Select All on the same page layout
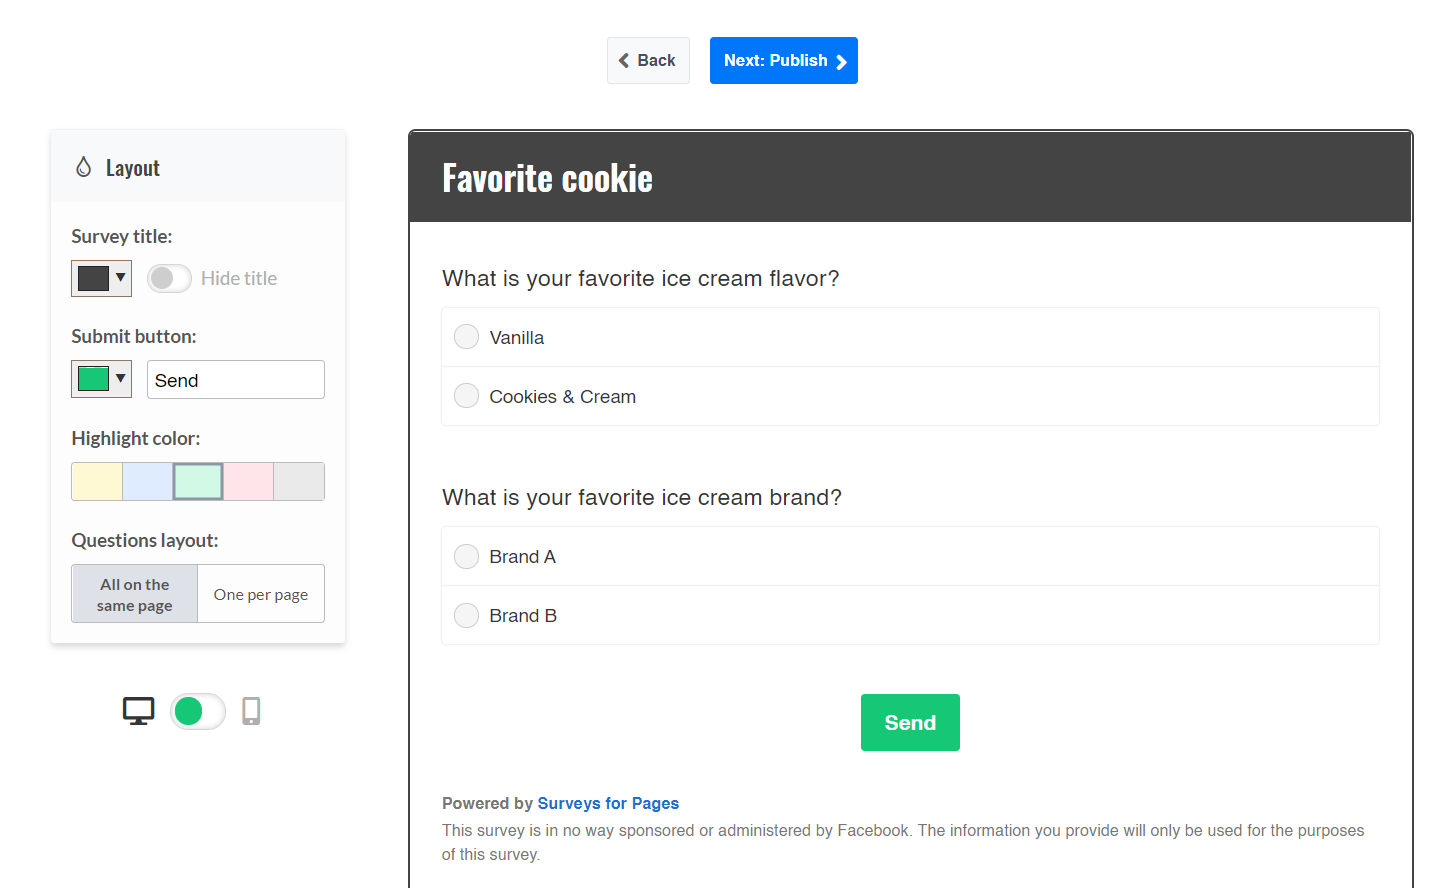Image resolution: width=1437 pixels, height=888 pixels. click(x=135, y=594)
